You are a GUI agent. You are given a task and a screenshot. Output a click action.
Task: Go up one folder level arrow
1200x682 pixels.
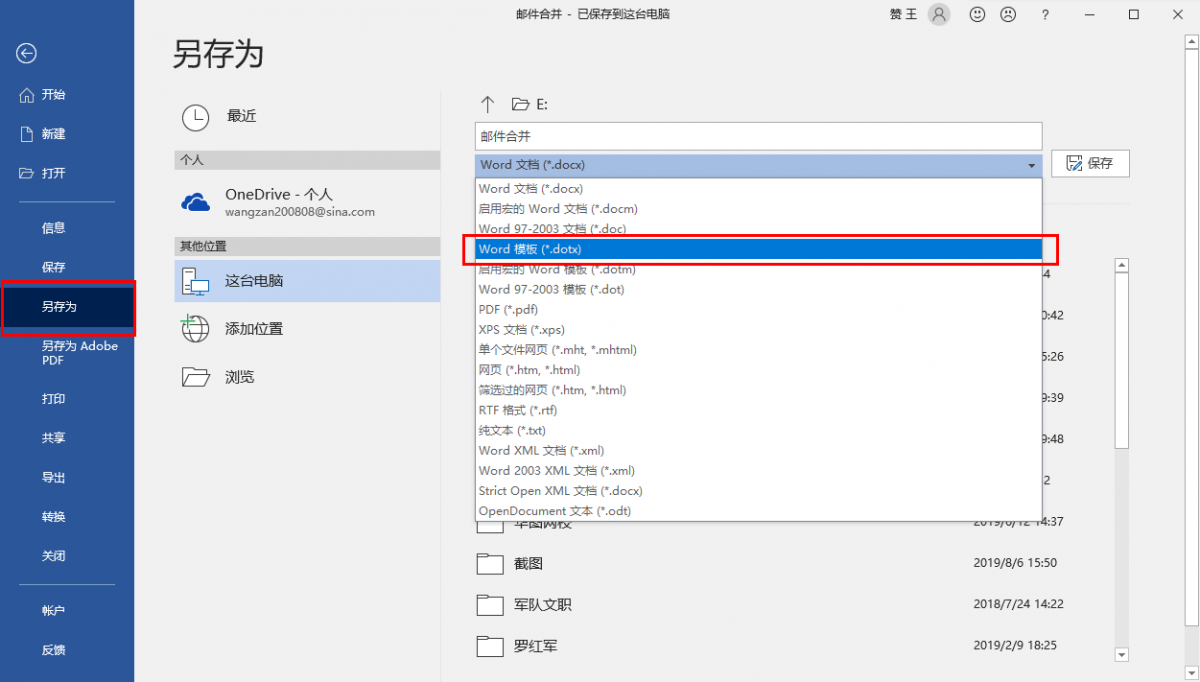[x=488, y=104]
